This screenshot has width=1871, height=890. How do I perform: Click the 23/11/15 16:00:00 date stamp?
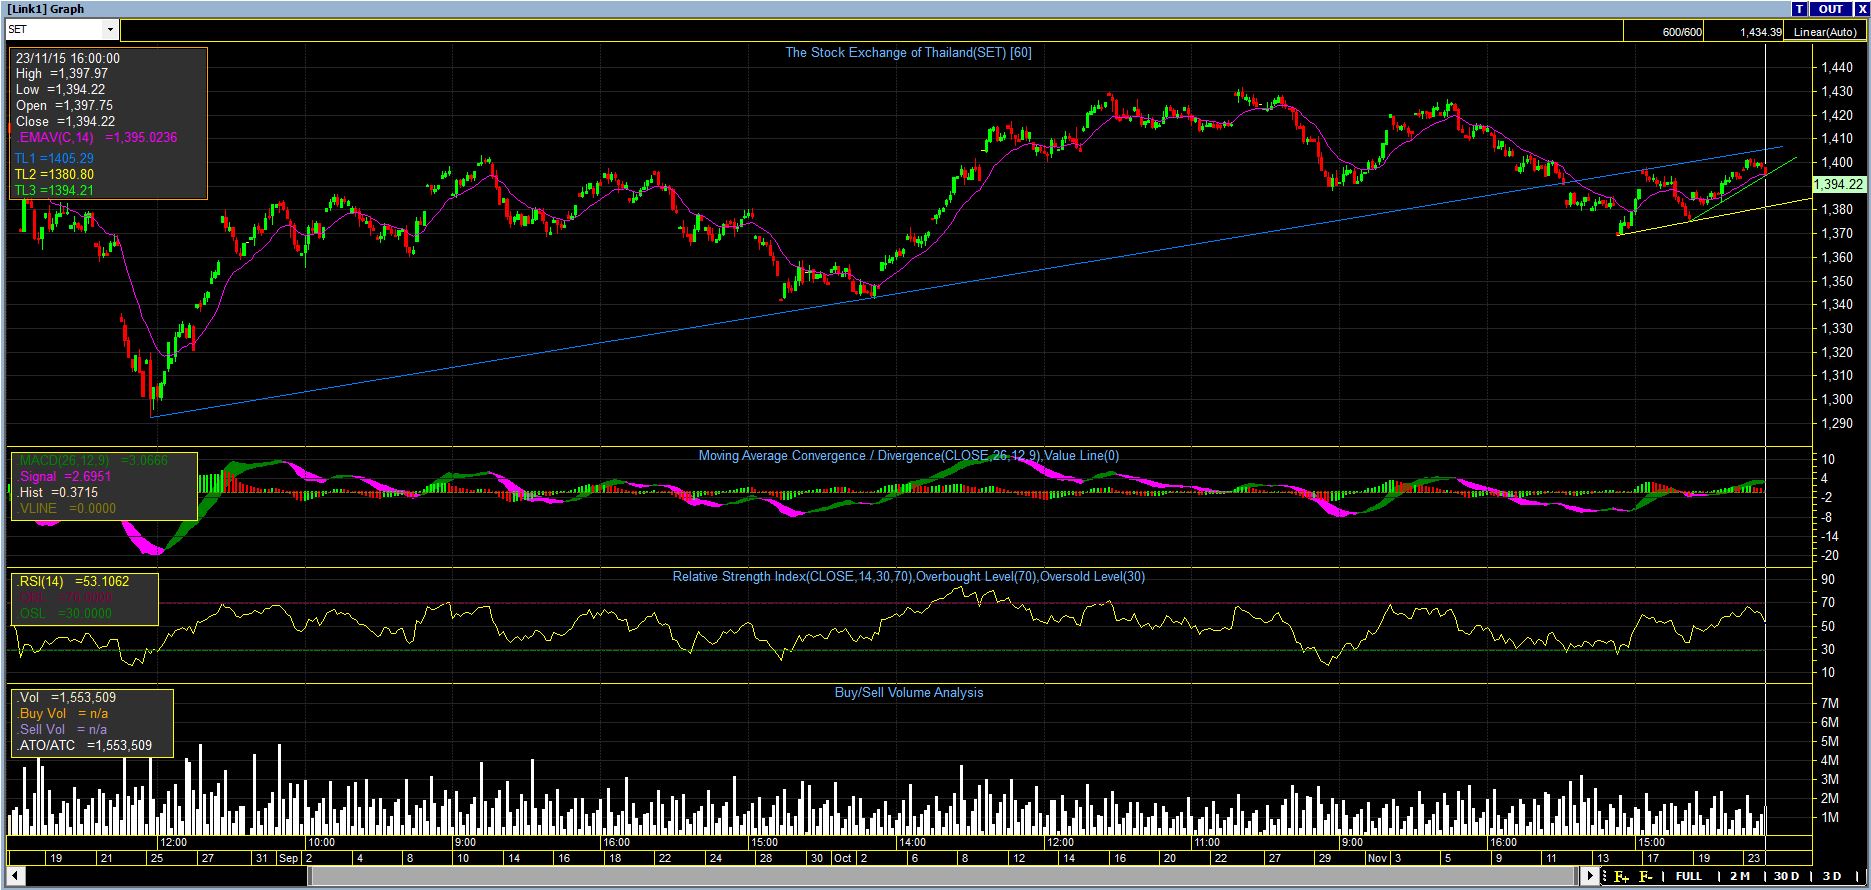coord(68,59)
